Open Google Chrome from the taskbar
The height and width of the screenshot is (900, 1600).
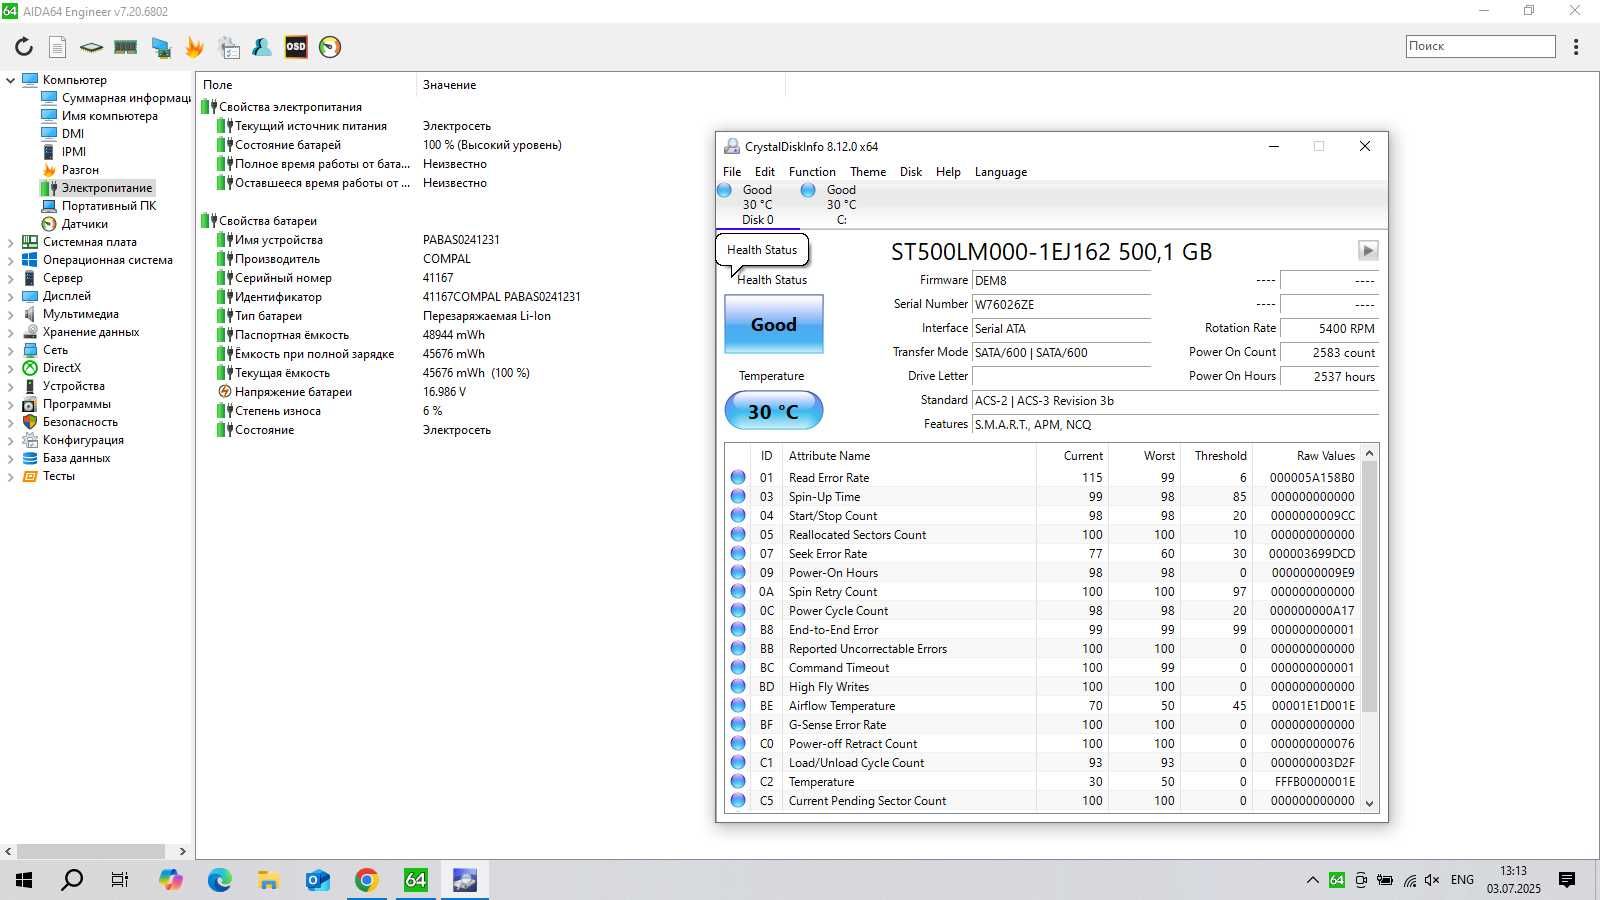click(367, 880)
